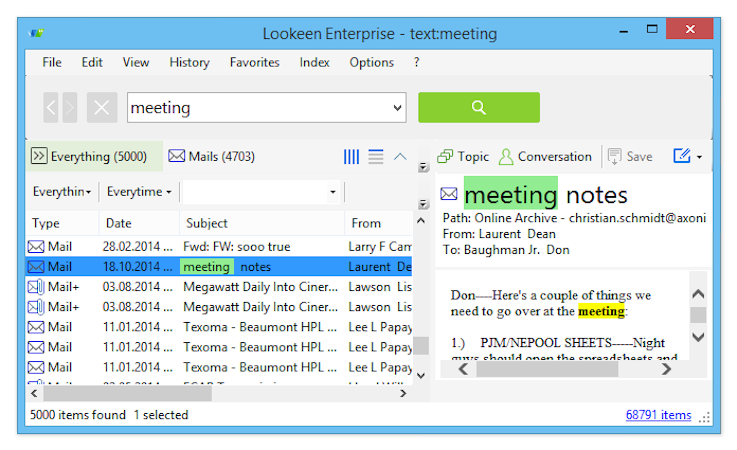Open the Everytime date filter dropdown

point(139,192)
